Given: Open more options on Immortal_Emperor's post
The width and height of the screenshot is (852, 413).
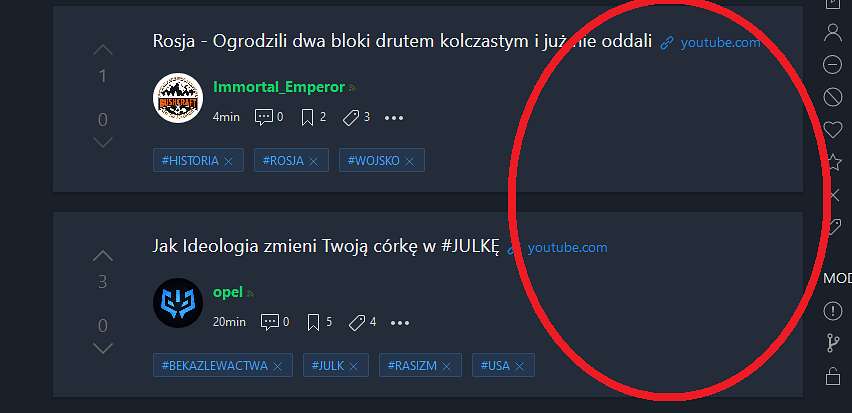Looking at the screenshot, I should pos(394,118).
